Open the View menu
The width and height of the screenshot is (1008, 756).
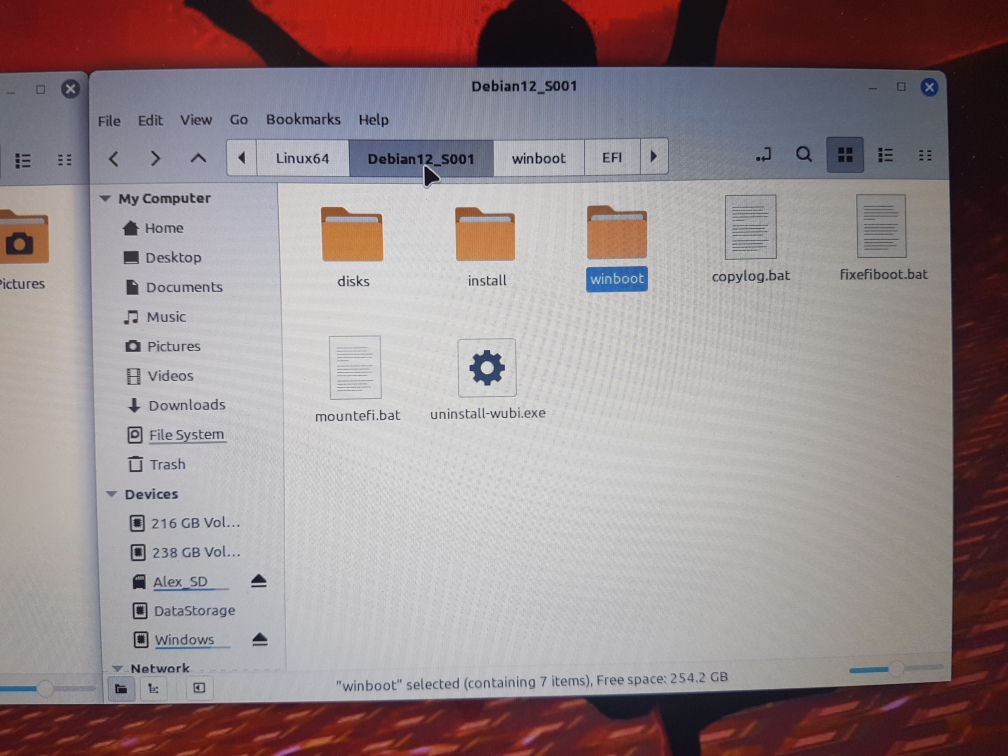pyautogui.click(x=196, y=120)
